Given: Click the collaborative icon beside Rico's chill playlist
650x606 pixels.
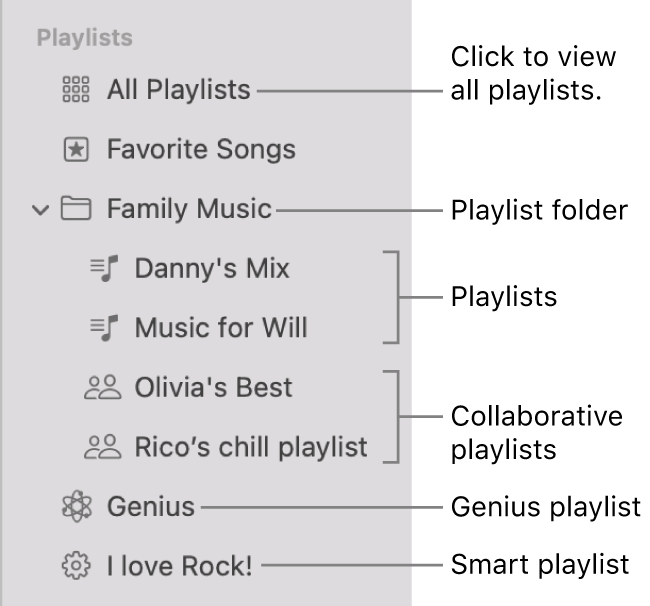Looking at the screenshot, I should click(103, 447).
